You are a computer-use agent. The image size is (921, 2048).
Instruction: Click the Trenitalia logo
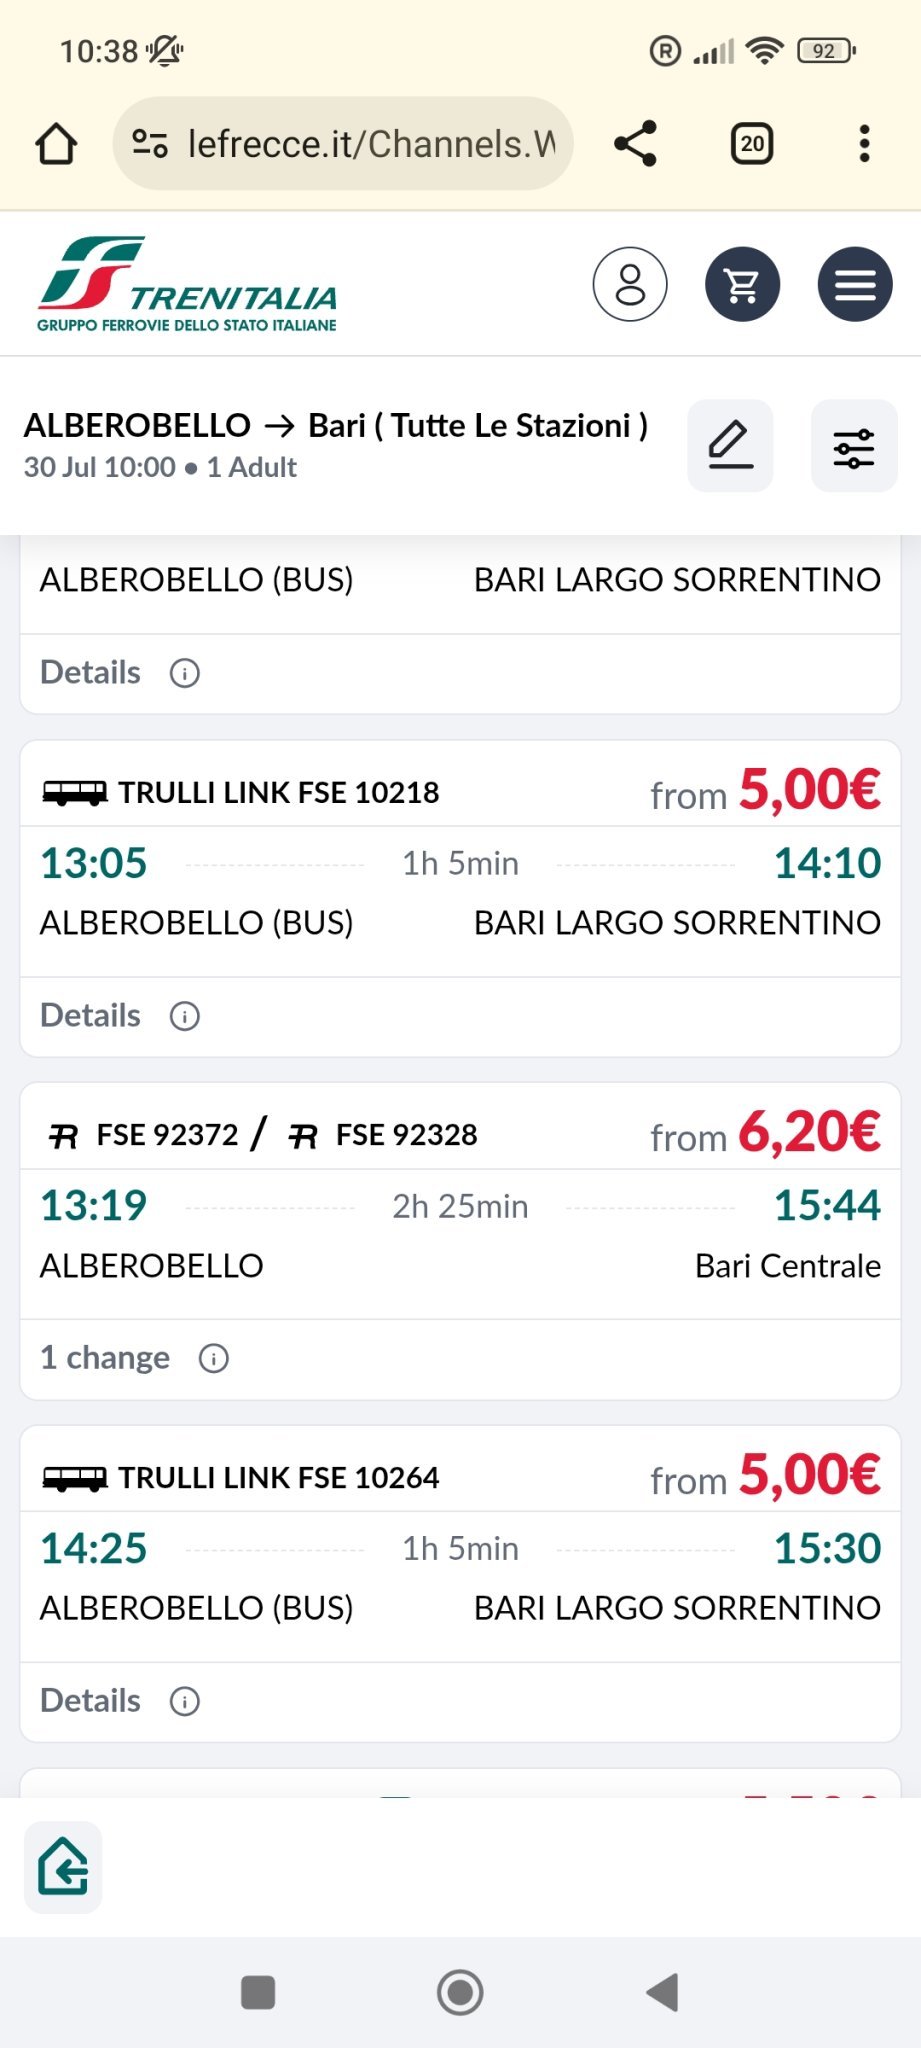(187, 285)
